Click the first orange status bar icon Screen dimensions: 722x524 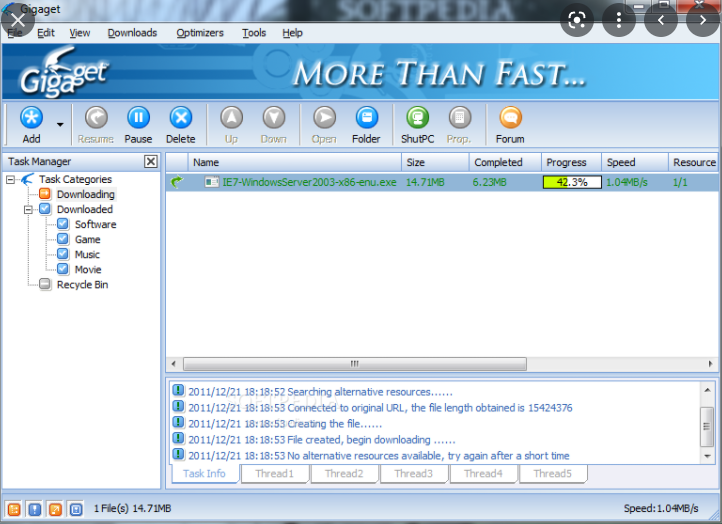coord(14,509)
